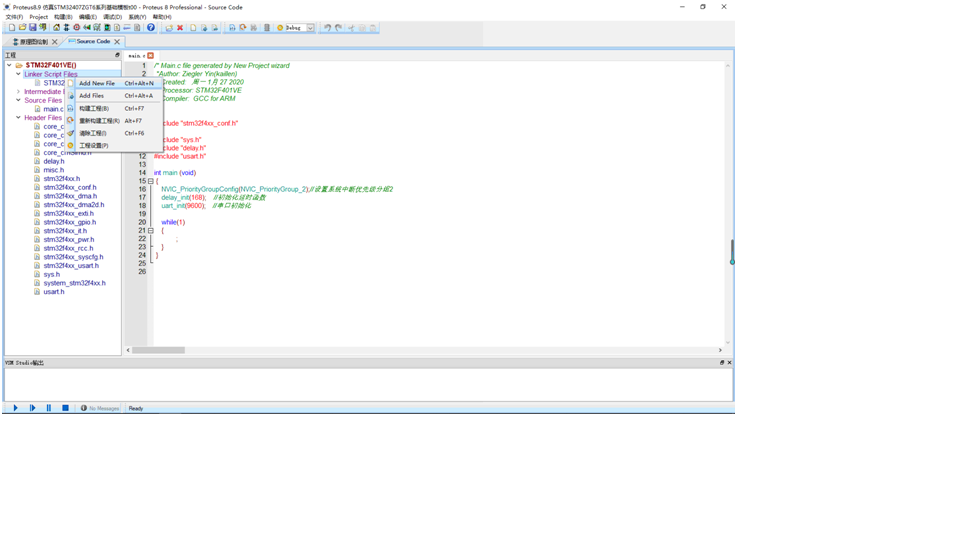Screen dimensions: 960x540
Task: Collapse the STM32F401VE project node
Action: coord(9,65)
